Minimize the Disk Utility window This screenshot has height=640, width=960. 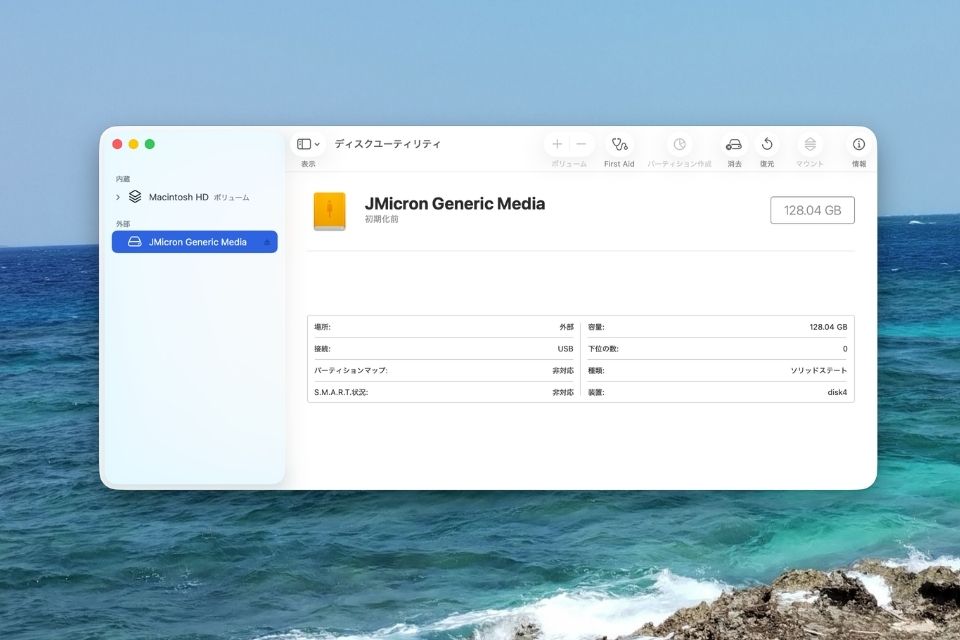[x=133, y=144]
